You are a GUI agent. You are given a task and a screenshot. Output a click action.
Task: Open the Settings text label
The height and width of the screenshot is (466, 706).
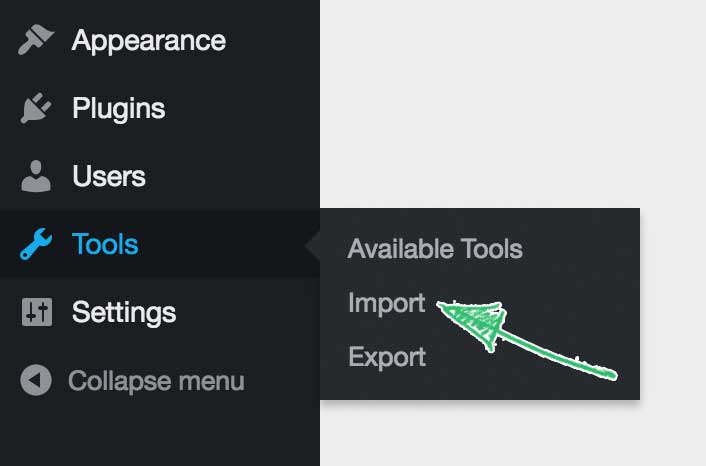coord(124,312)
